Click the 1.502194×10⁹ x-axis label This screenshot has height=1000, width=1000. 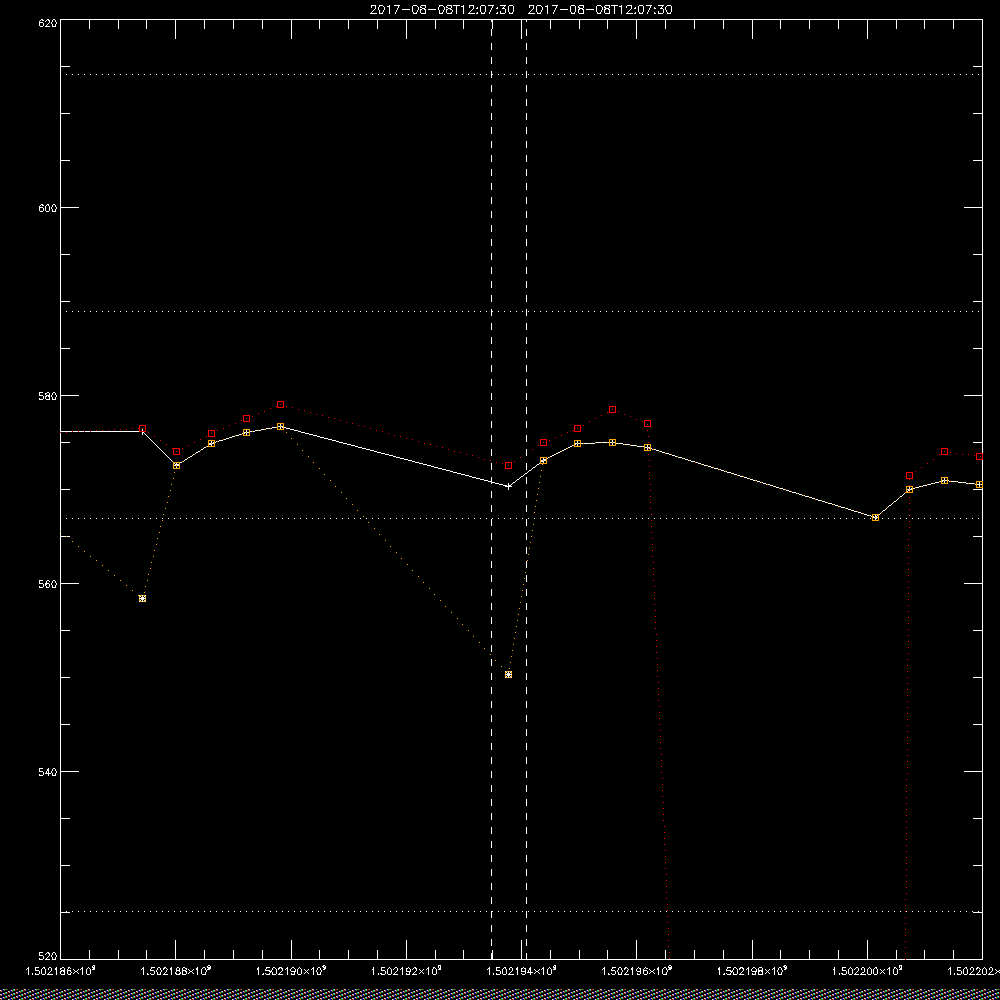tap(522, 971)
